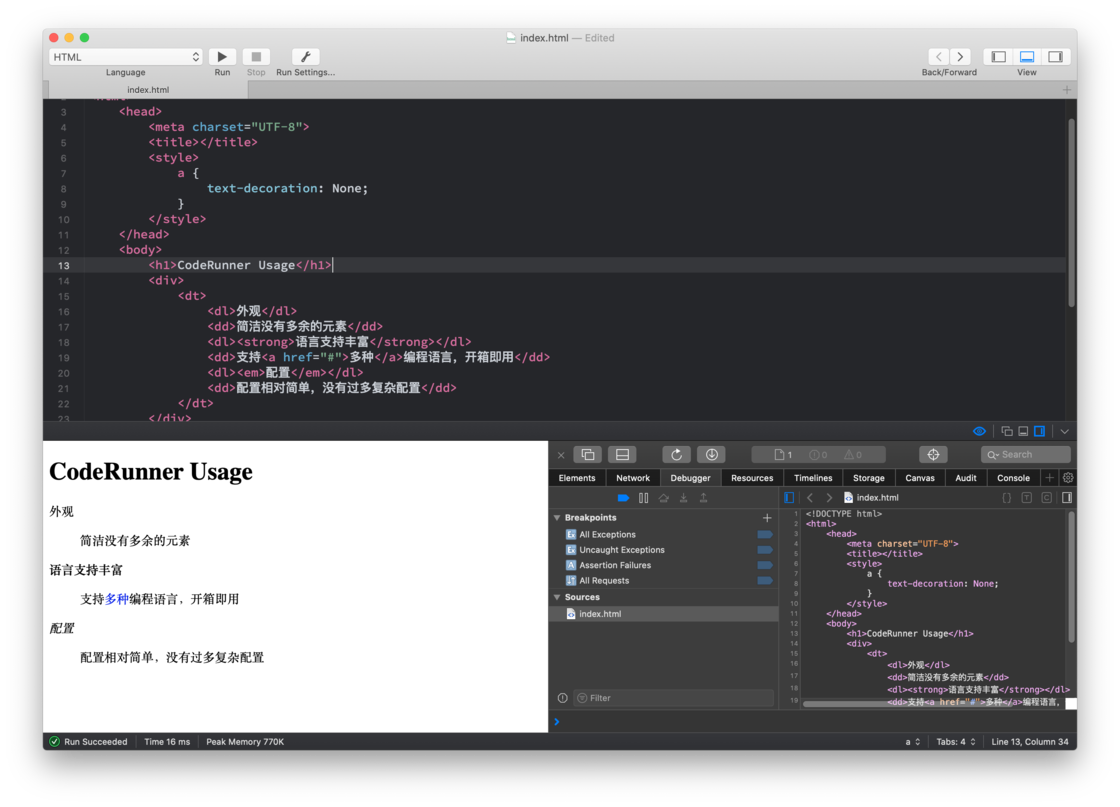
Task: Open Run Settings with the wrench icon
Action: 304,57
